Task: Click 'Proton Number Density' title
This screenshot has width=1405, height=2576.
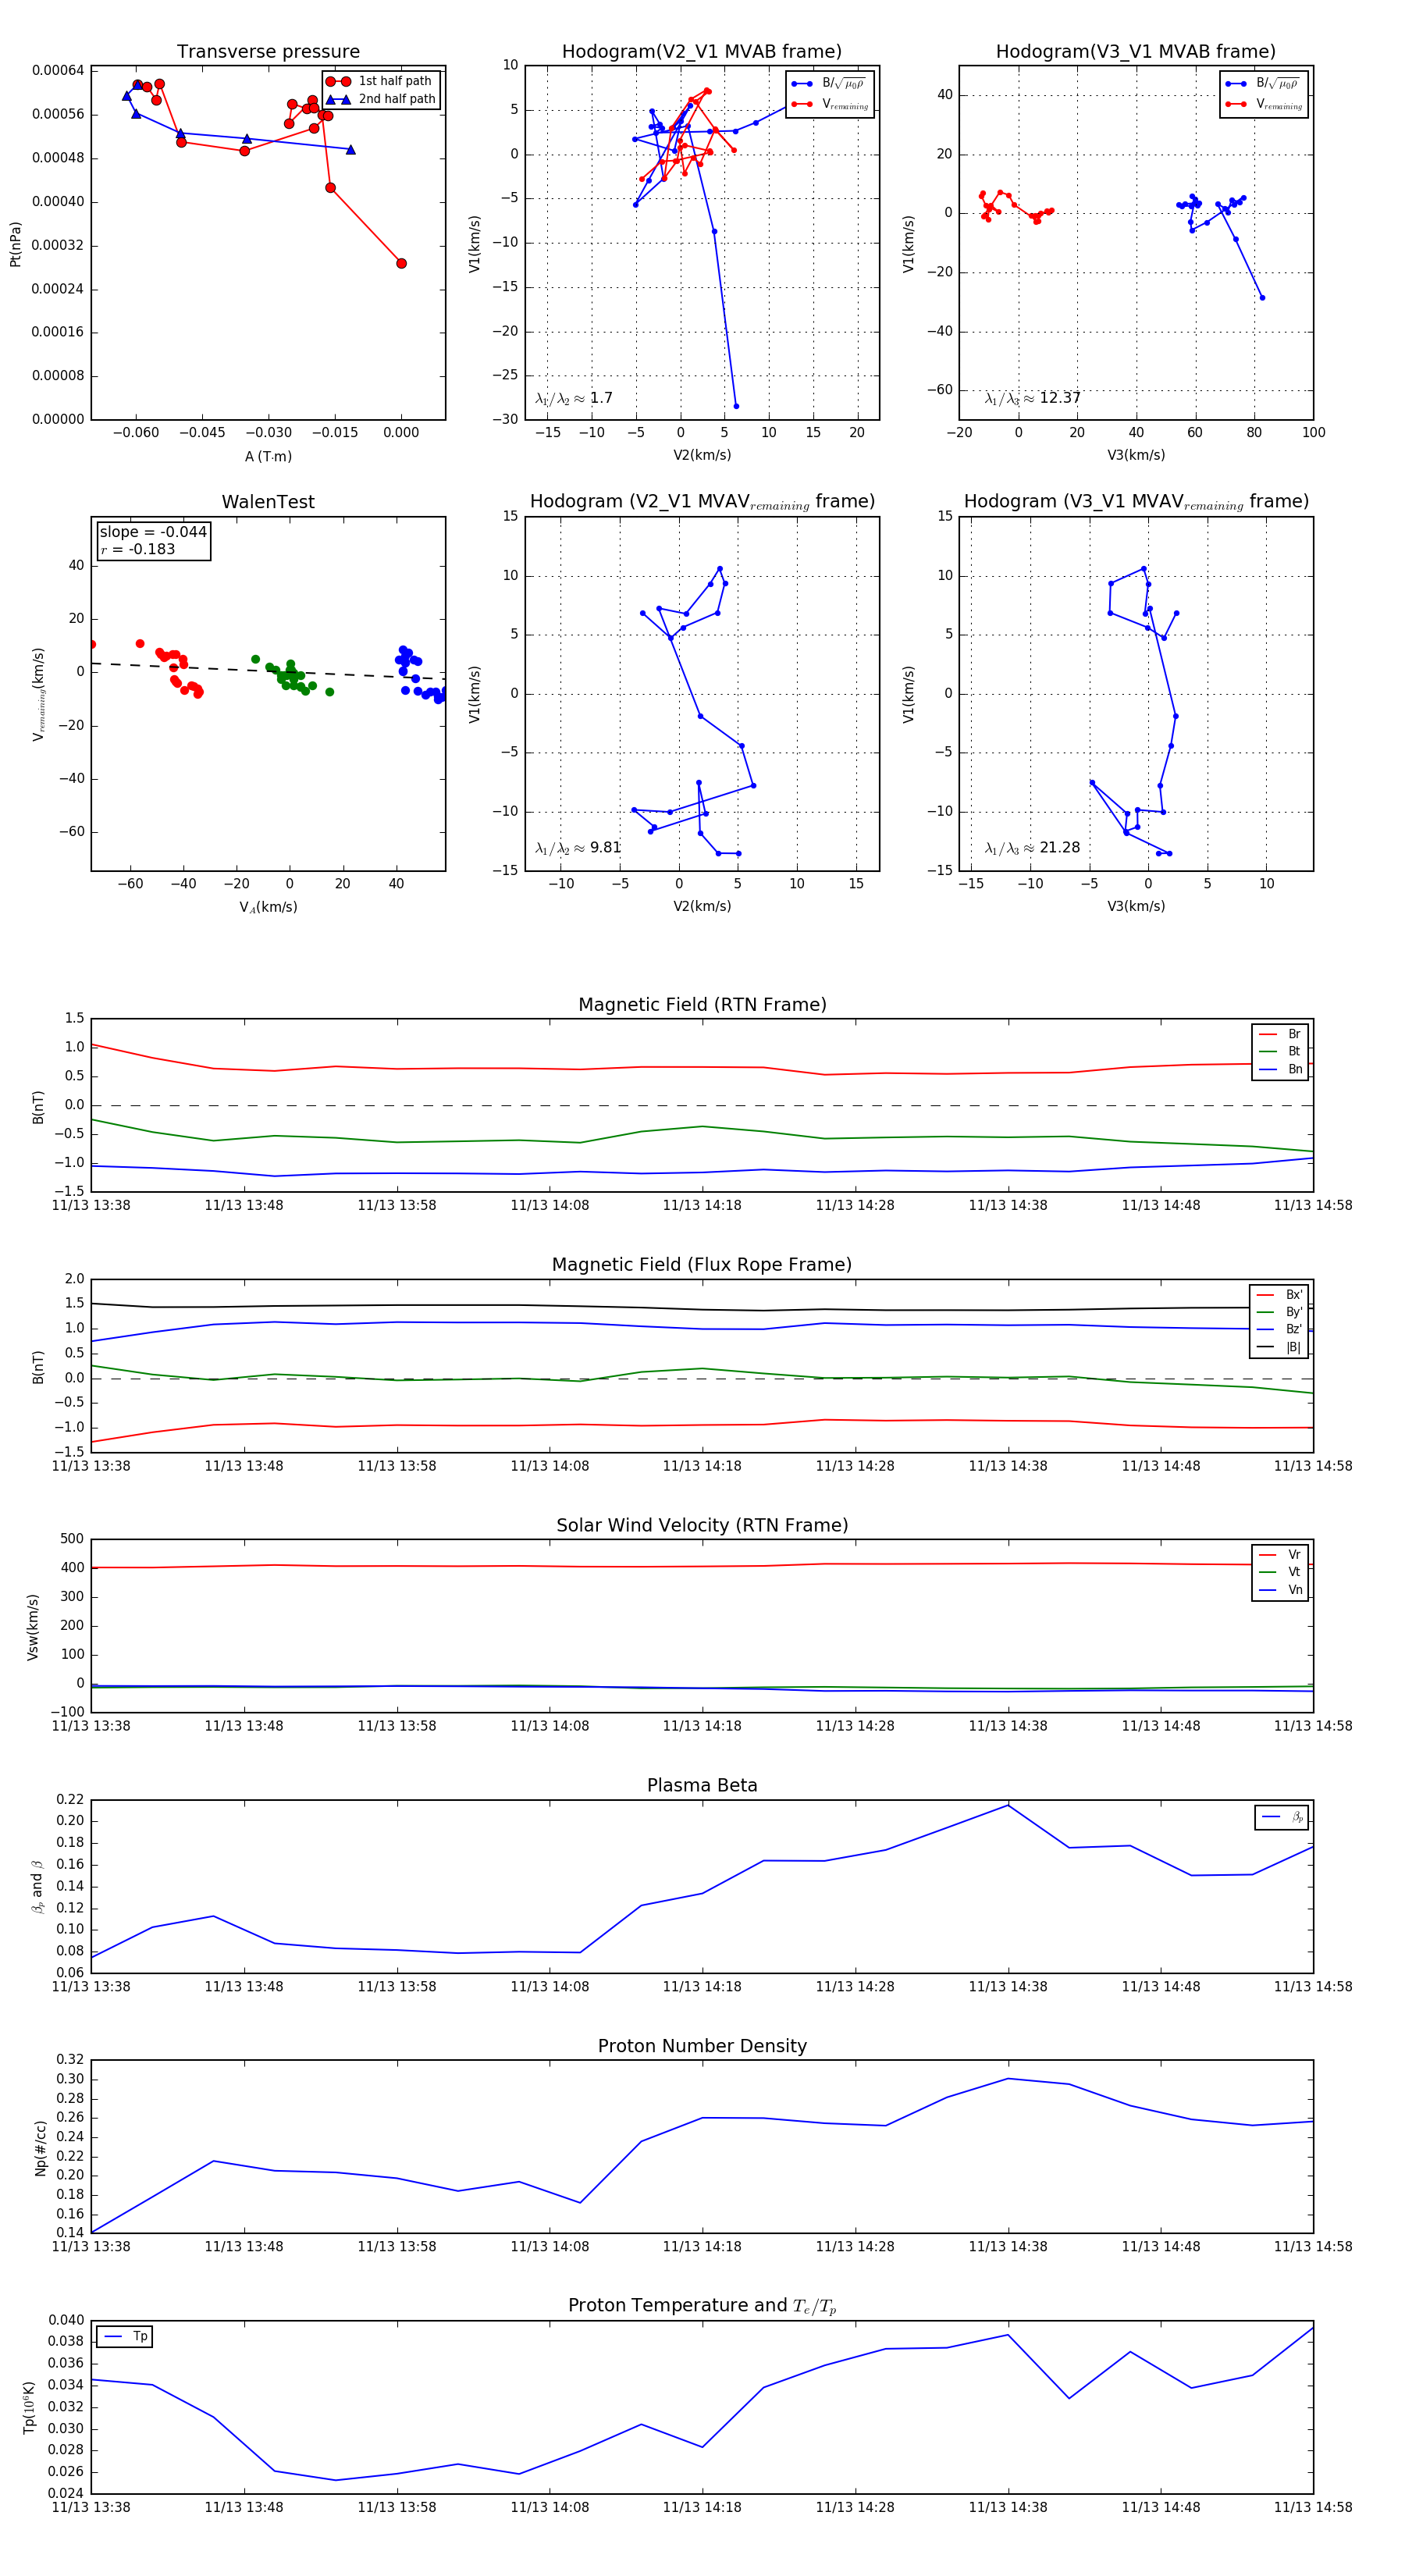Action: (x=702, y=2046)
